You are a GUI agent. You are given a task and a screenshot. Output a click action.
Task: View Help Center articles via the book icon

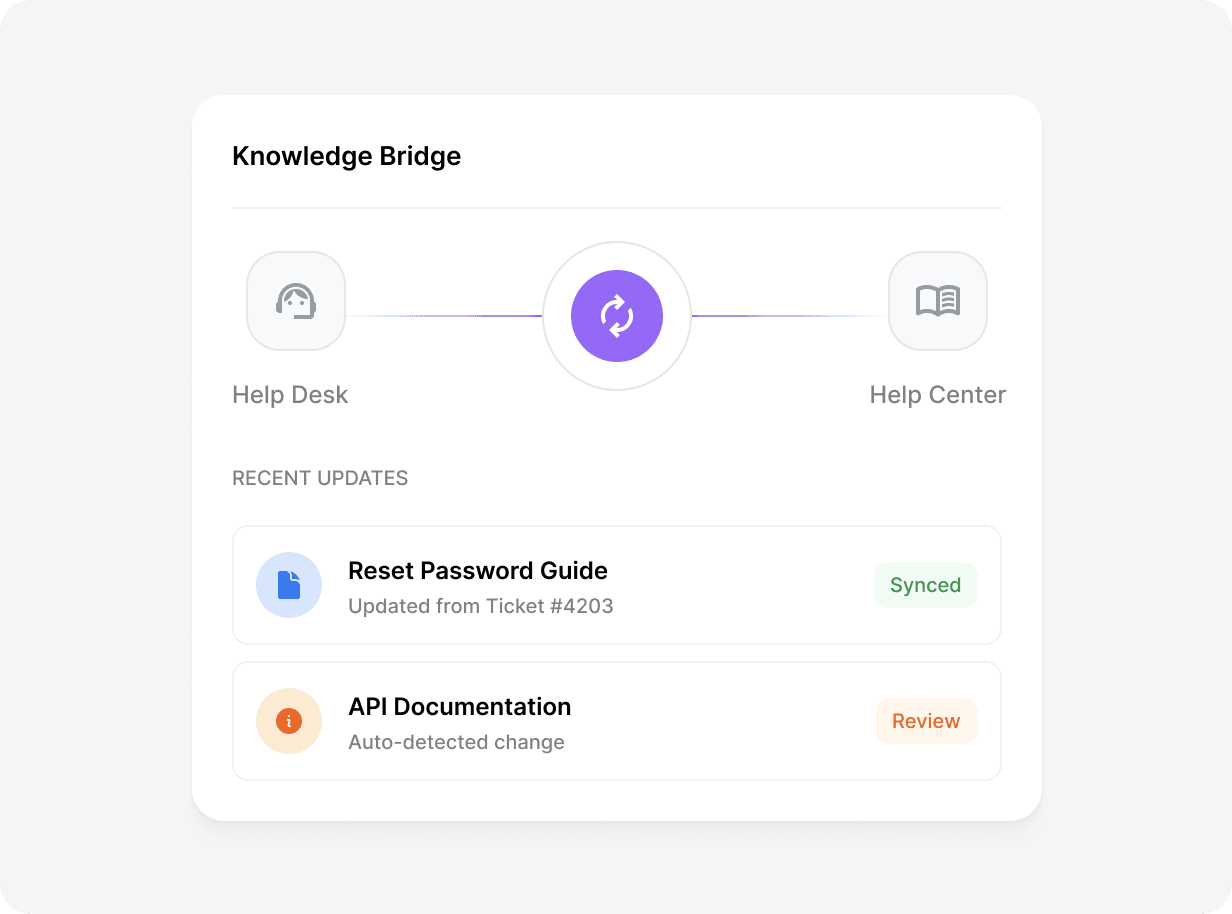tap(938, 301)
